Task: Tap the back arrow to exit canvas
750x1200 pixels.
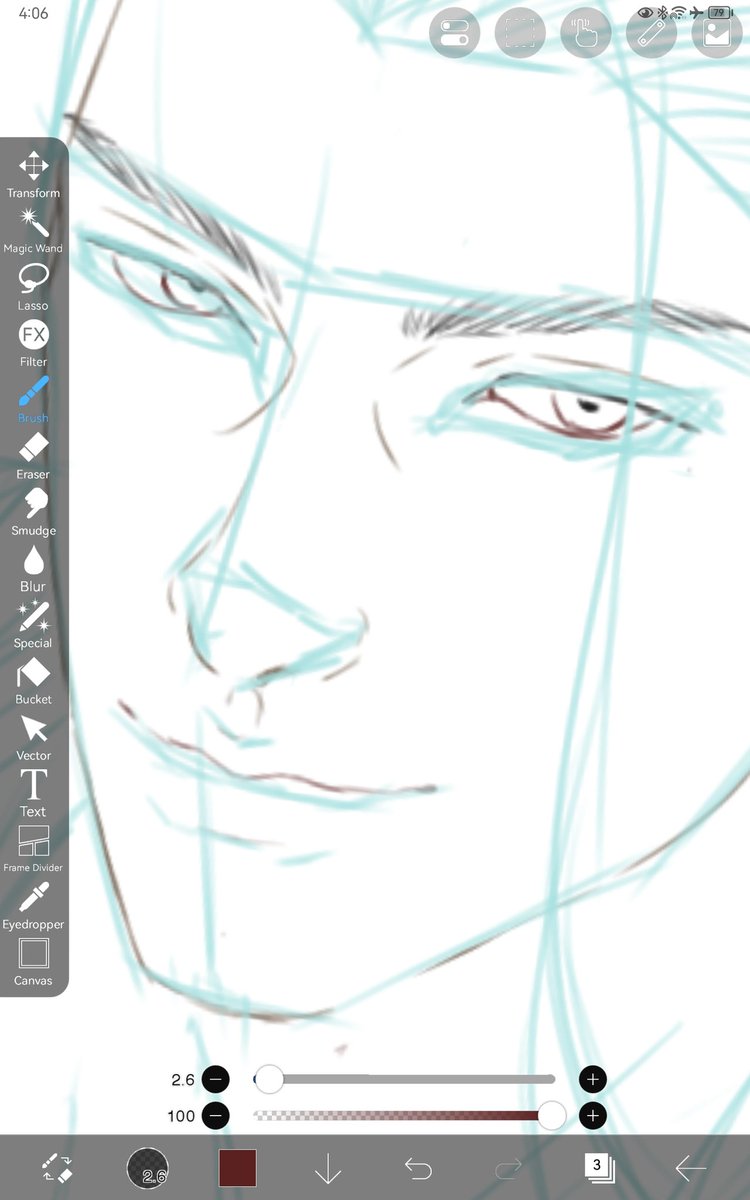Action: point(690,1167)
